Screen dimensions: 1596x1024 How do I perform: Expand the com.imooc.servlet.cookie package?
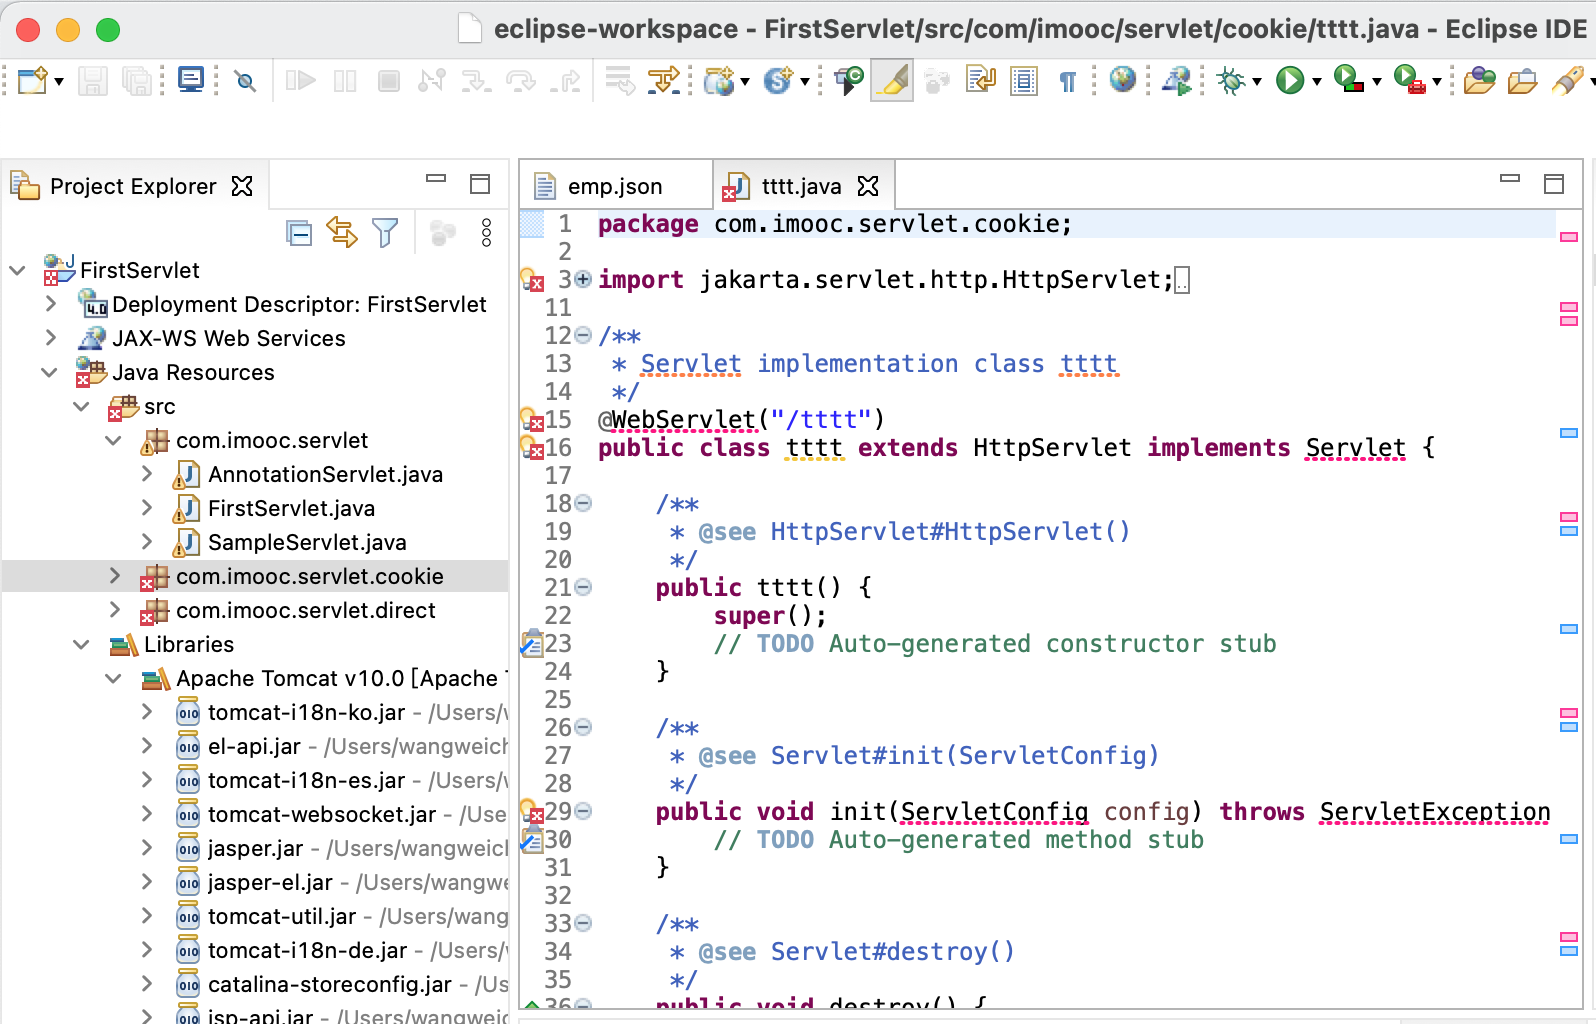pos(115,576)
